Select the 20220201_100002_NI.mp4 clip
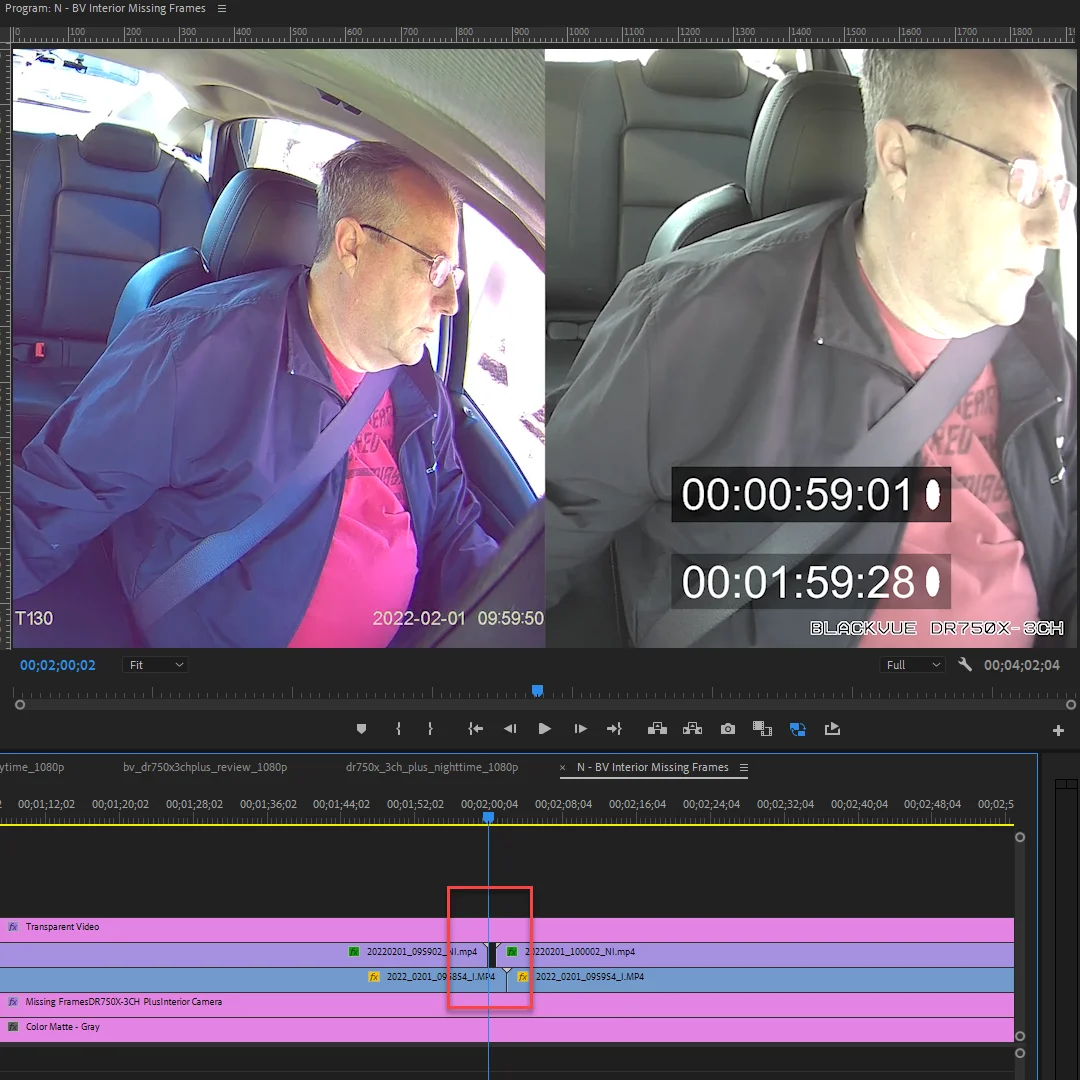The height and width of the screenshot is (1080, 1080). point(756,955)
